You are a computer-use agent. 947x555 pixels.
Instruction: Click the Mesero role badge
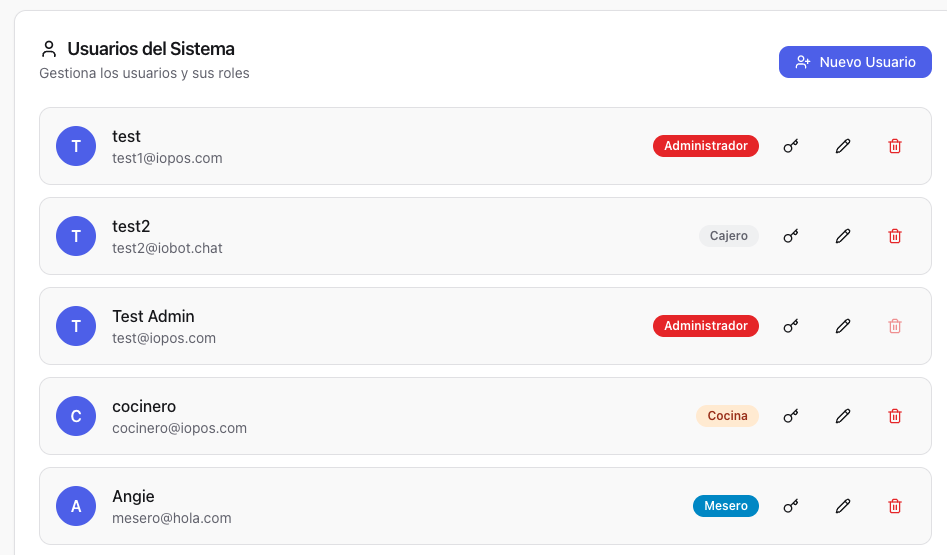(x=726, y=506)
